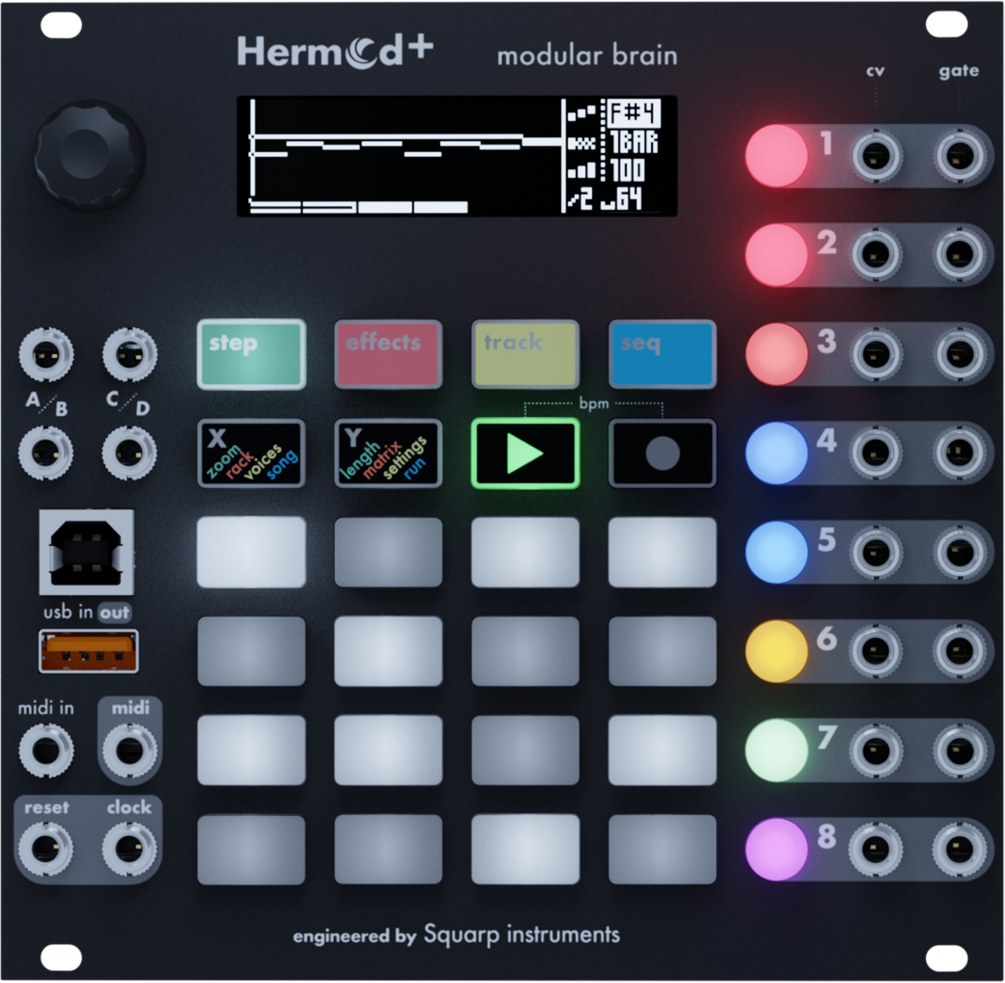This screenshot has height=983, width=1005.
Task: Tap the pad directly below the Y button
Action: pyautogui.click(x=388, y=552)
